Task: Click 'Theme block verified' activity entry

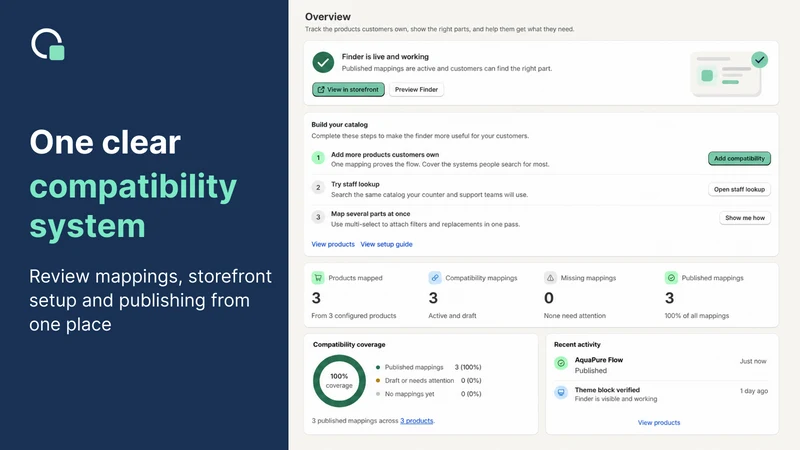Action: coord(607,390)
